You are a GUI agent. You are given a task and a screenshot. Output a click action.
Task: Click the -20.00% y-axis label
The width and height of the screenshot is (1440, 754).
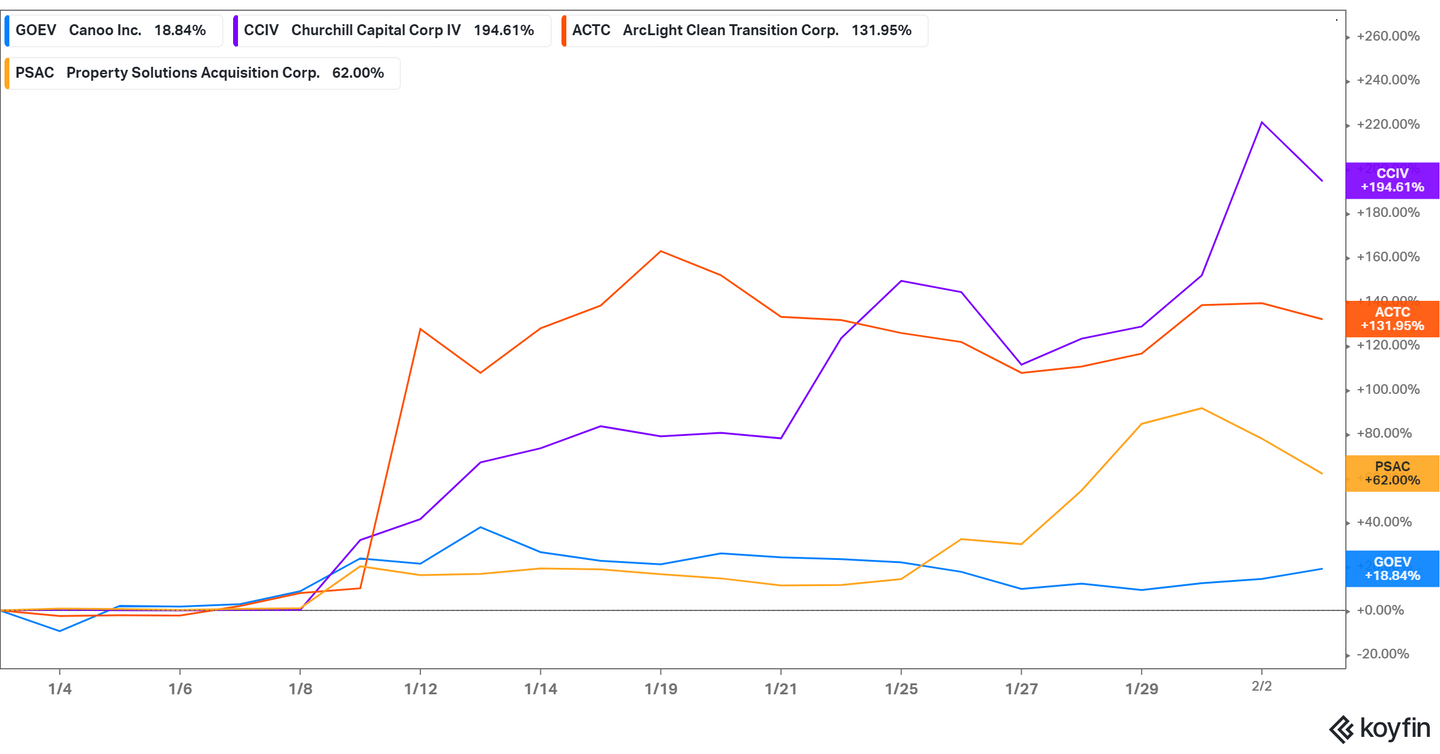[1386, 654]
